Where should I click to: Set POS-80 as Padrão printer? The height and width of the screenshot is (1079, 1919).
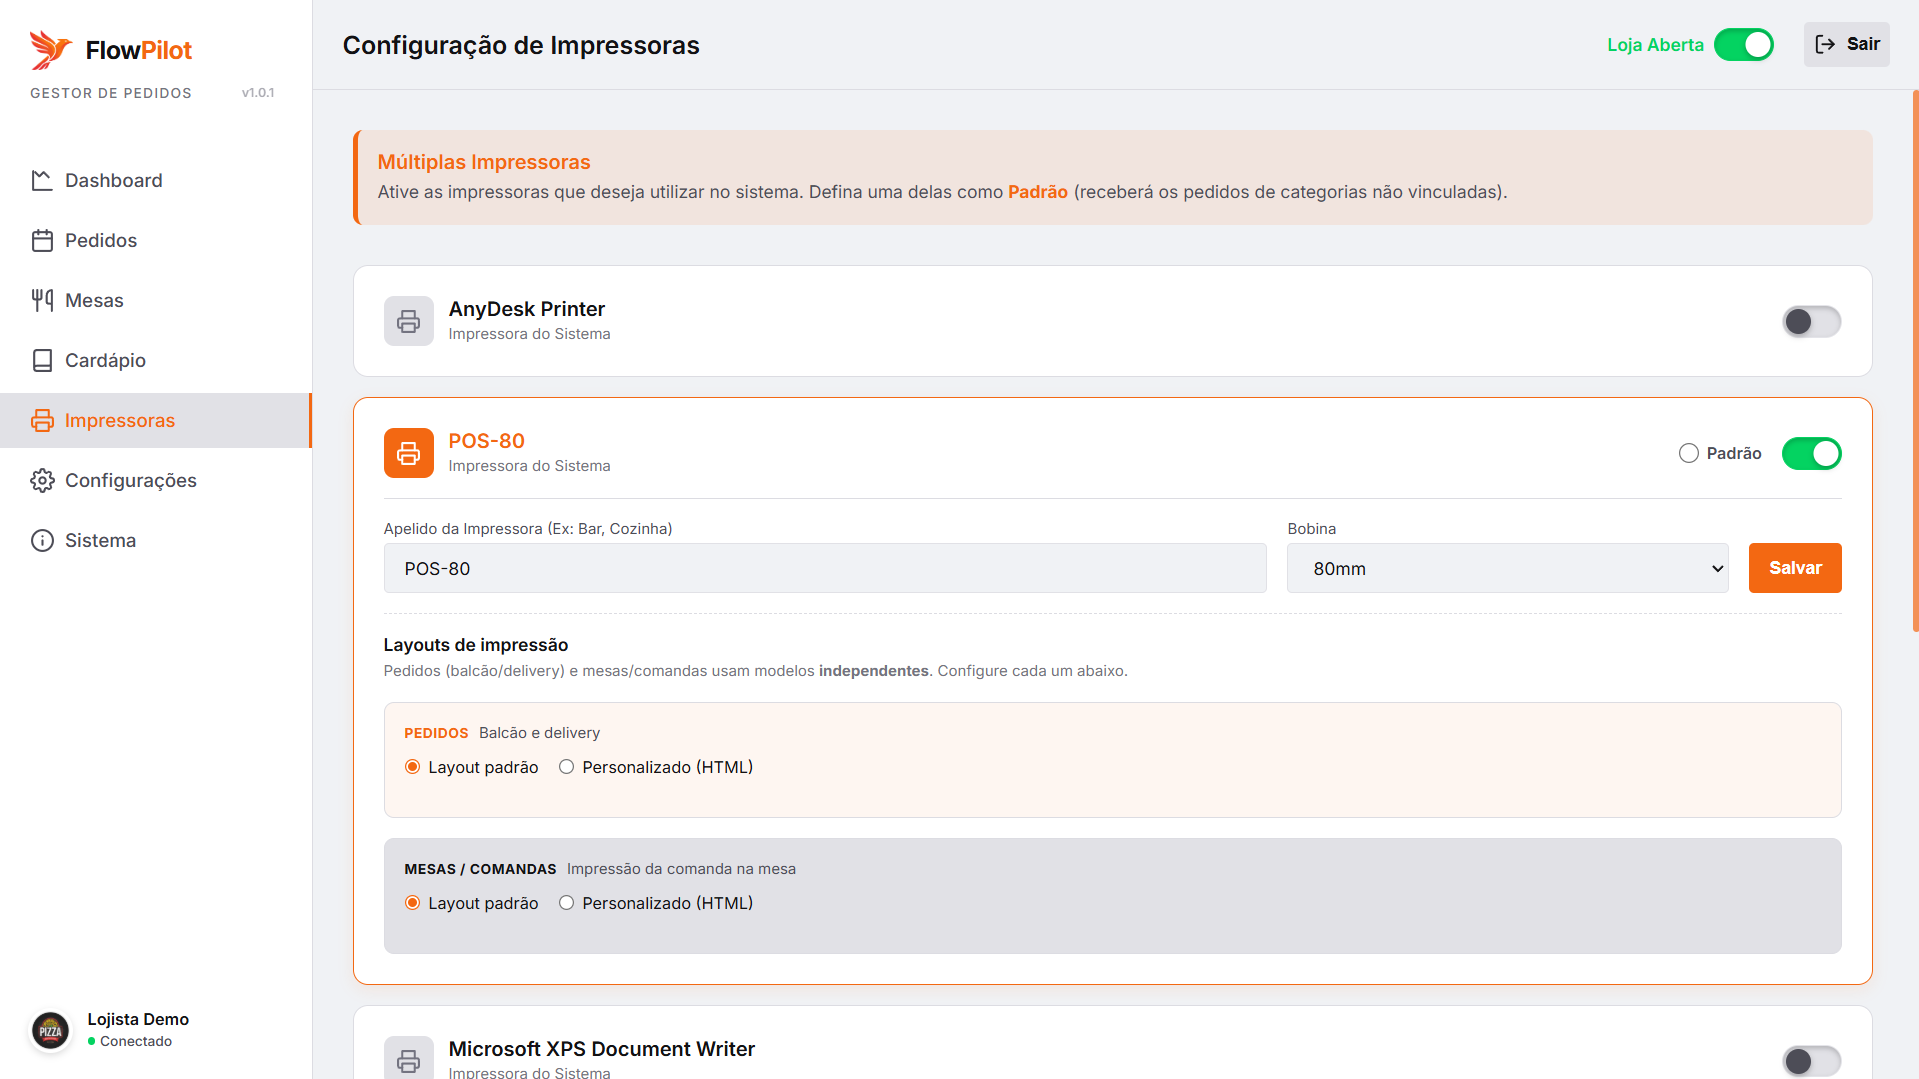tap(1689, 453)
